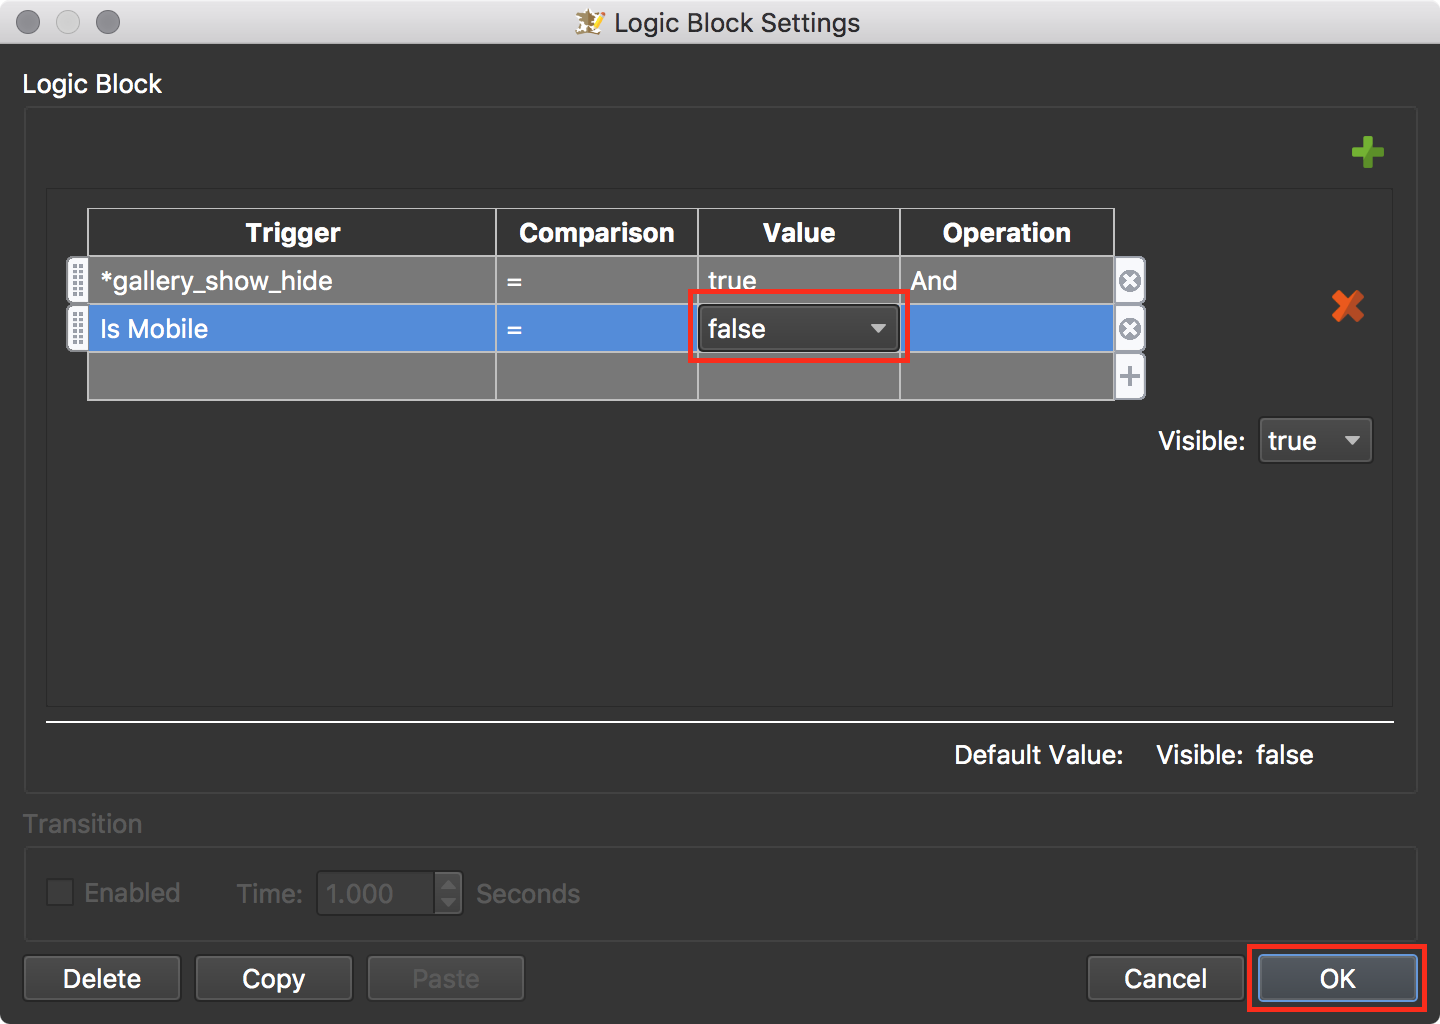Delete the gallery_show_hide row with its circled X
1440x1024 pixels.
click(x=1130, y=281)
